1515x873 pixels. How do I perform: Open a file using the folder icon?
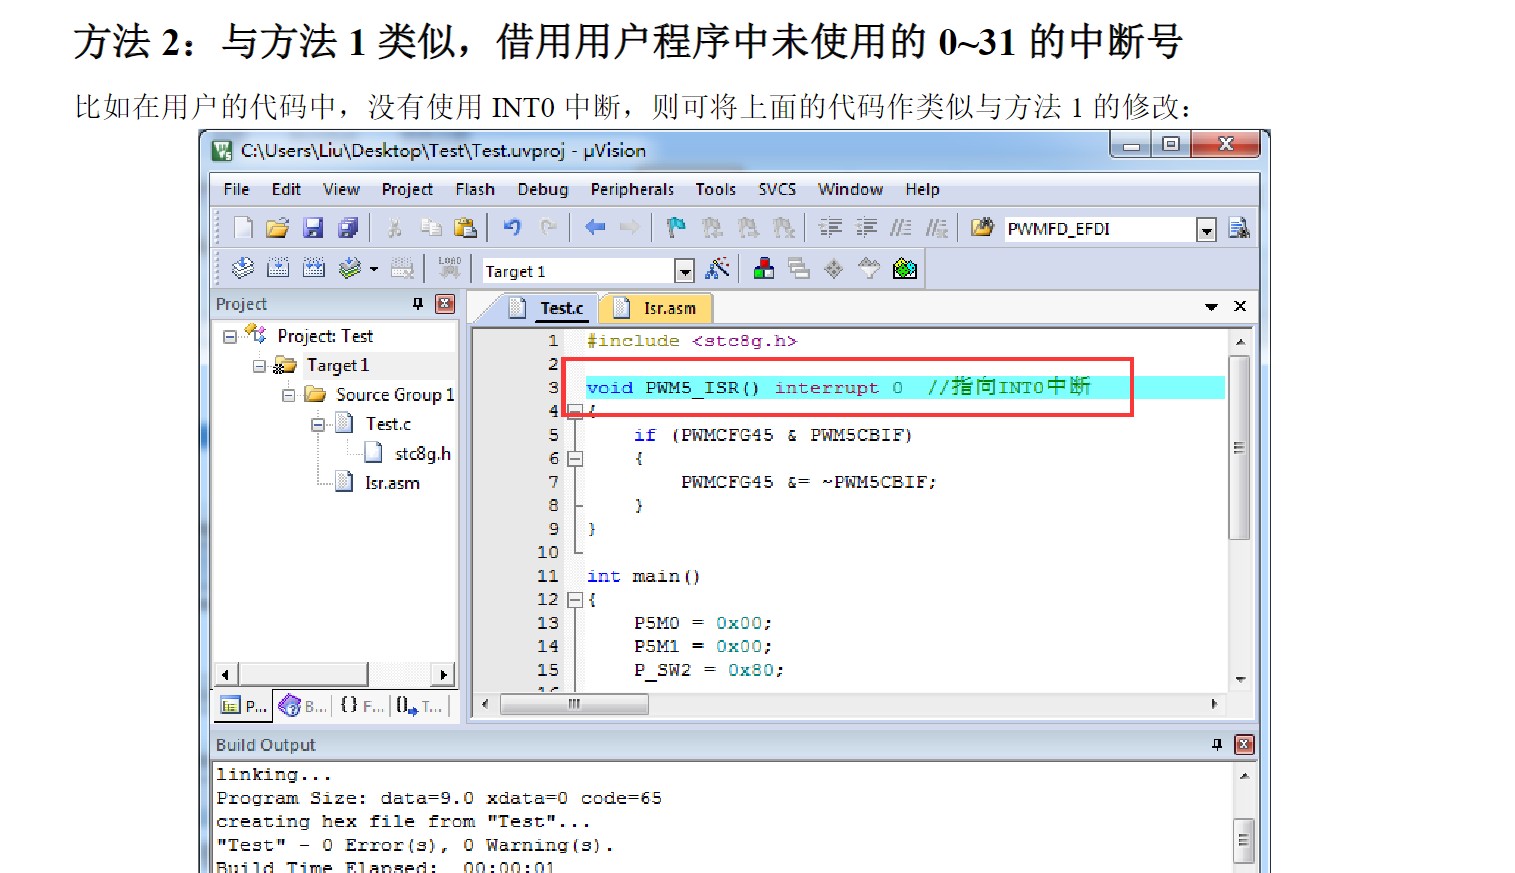(278, 228)
